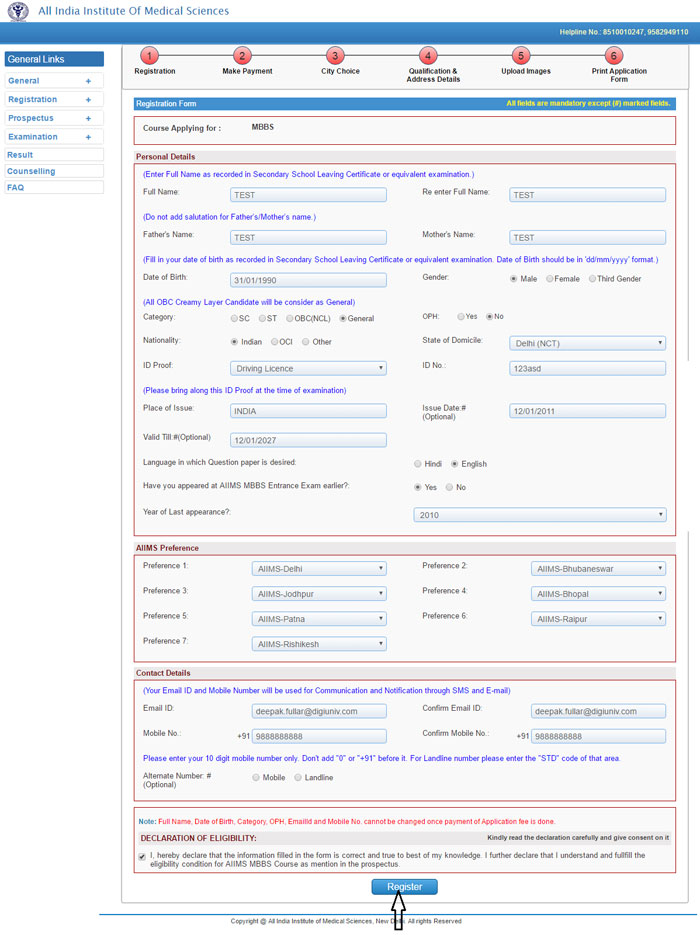Select OPH Yes radio button

point(461,317)
